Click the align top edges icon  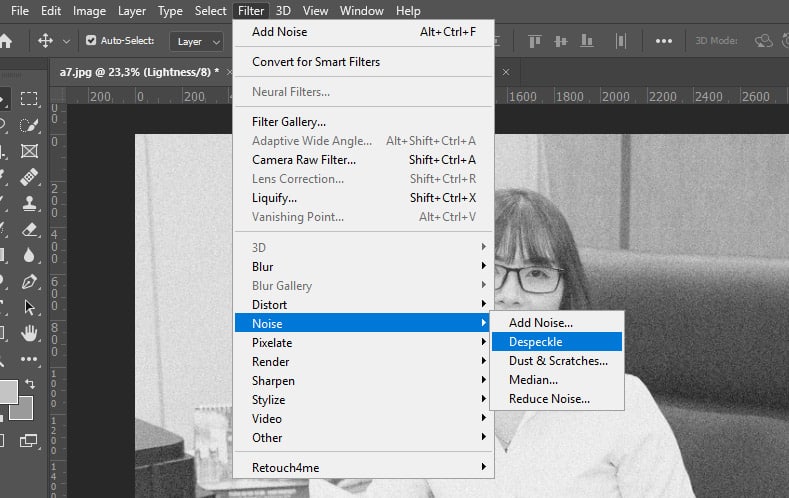pyautogui.click(x=535, y=41)
